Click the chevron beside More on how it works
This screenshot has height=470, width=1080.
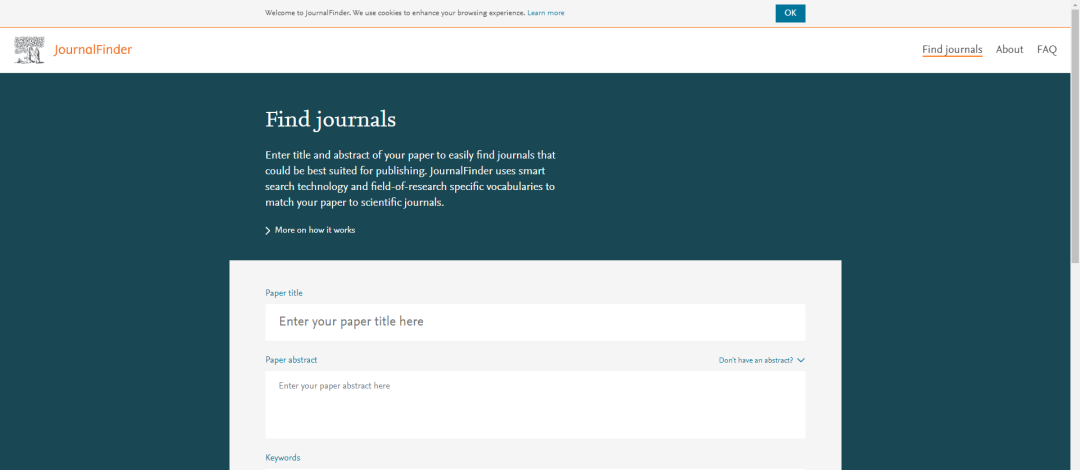click(x=268, y=231)
